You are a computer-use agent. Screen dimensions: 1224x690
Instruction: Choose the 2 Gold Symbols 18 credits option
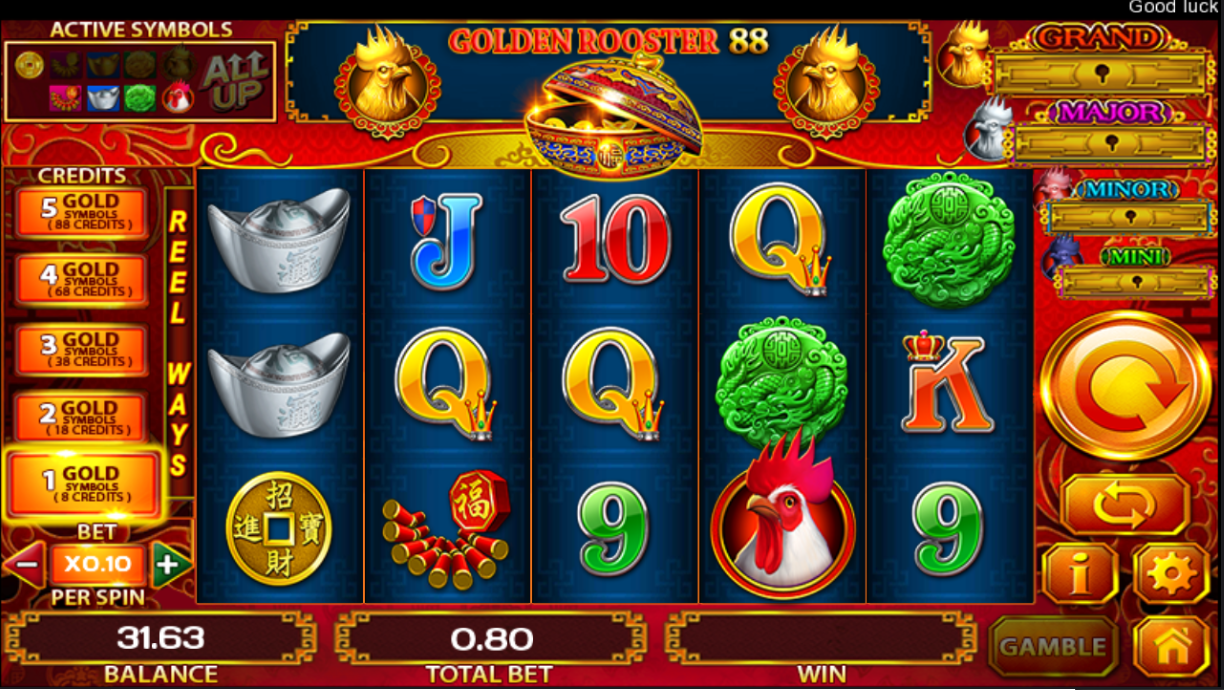pos(81,418)
